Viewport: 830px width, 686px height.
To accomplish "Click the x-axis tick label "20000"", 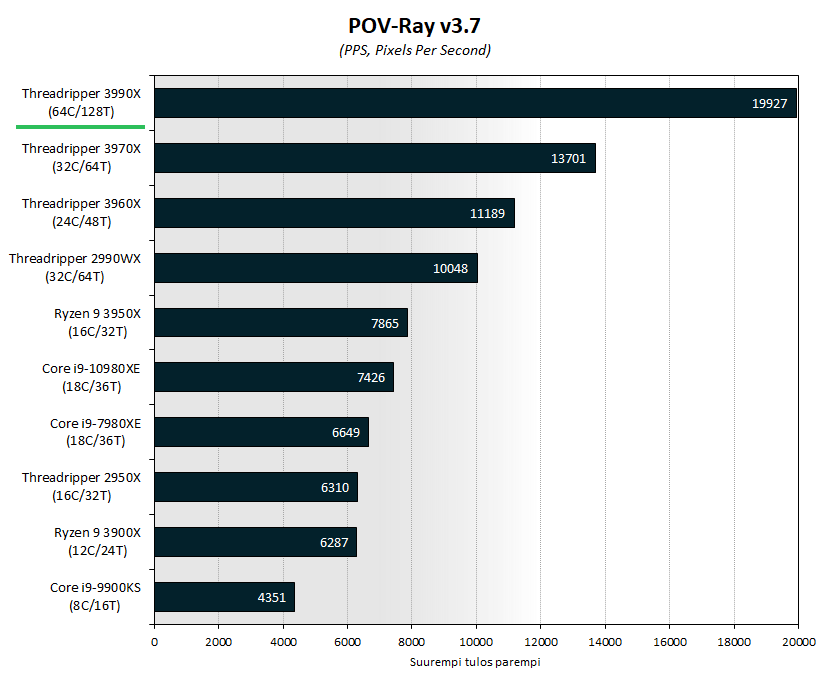I will 799,642.
